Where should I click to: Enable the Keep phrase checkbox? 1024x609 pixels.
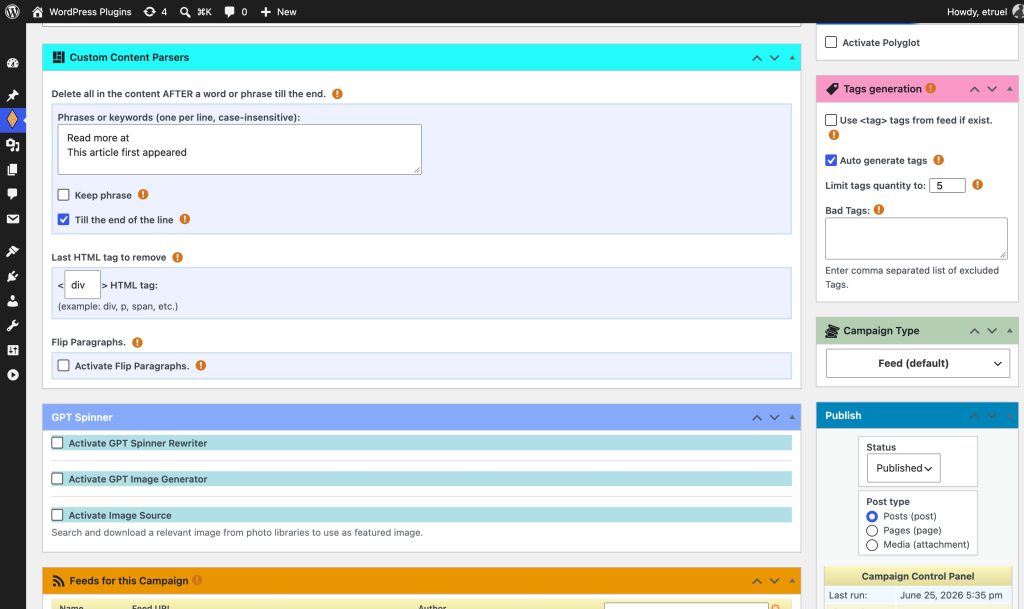(63, 195)
